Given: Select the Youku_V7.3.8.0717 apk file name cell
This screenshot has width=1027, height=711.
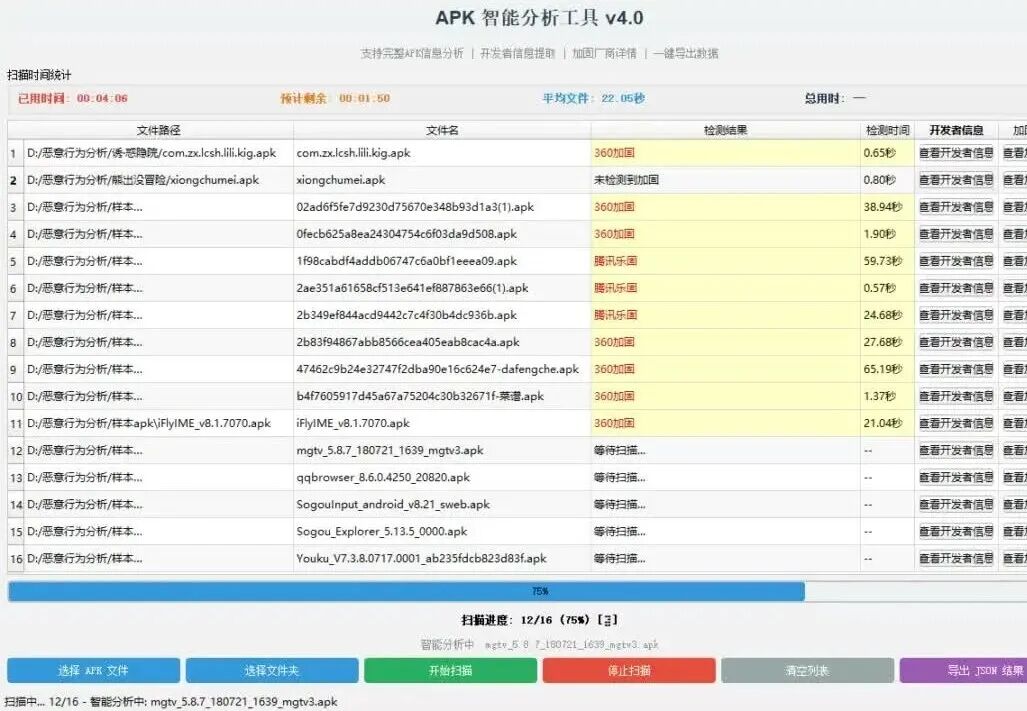Looking at the screenshot, I should tap(442, 558).
